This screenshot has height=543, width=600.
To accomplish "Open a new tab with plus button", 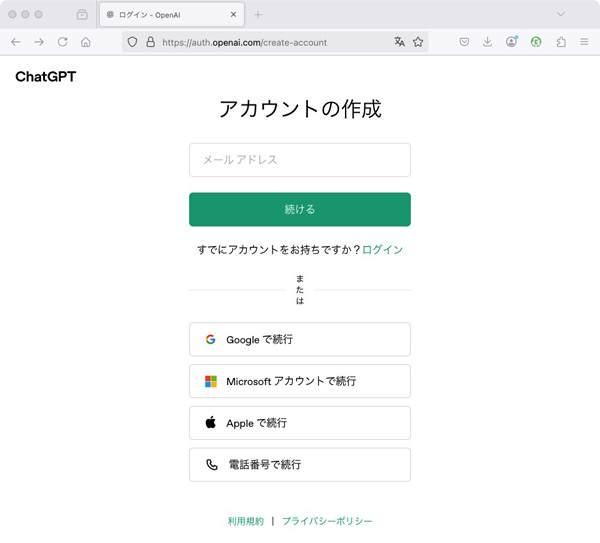I will pos(257,15).
